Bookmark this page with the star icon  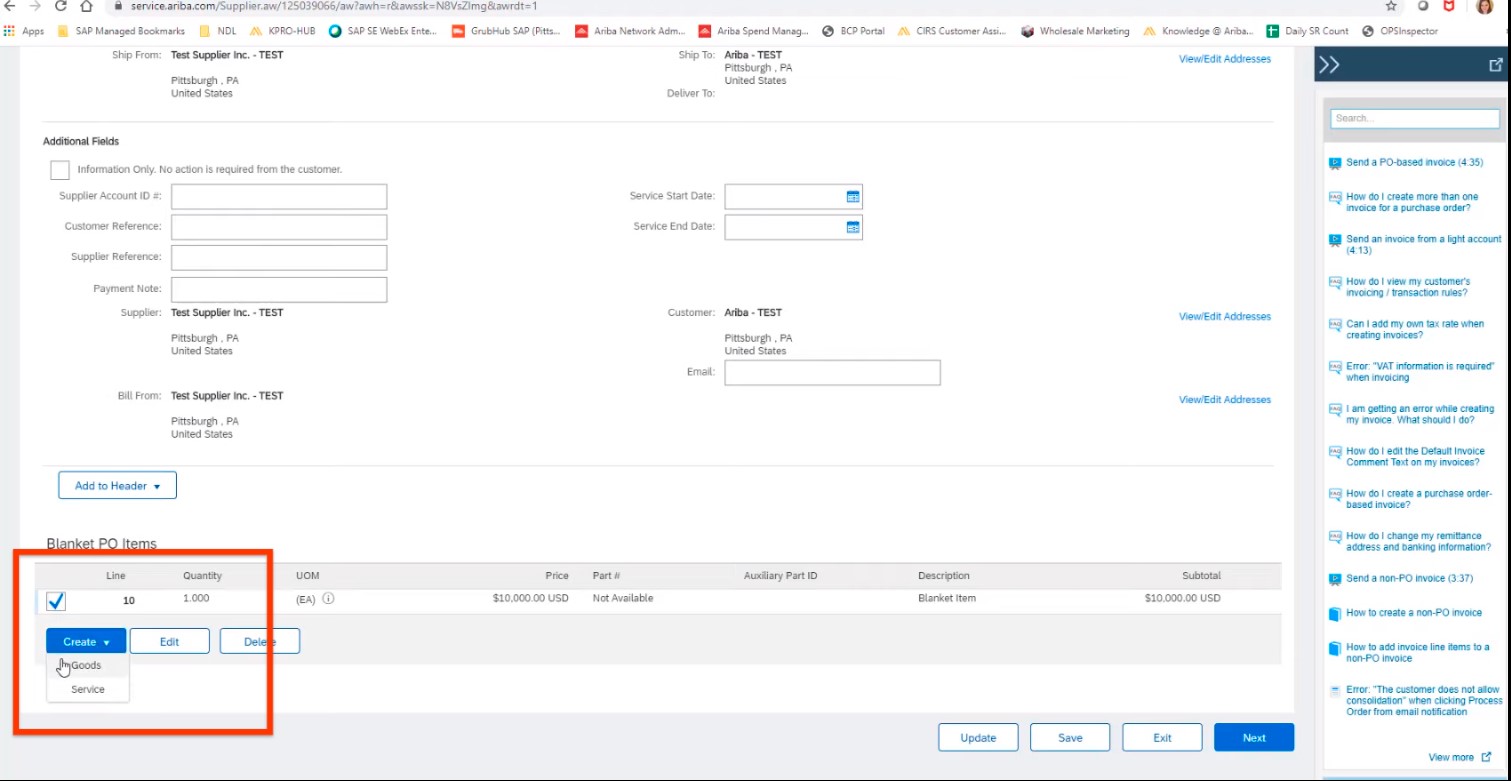pyautogui.click(x=1391, y=6)
